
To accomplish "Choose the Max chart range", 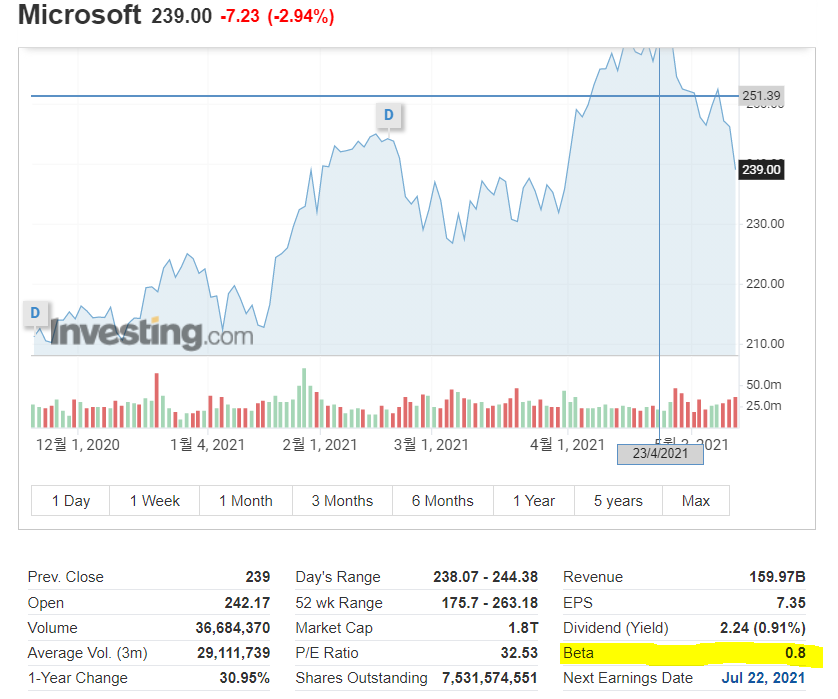I will click(696, 501).
